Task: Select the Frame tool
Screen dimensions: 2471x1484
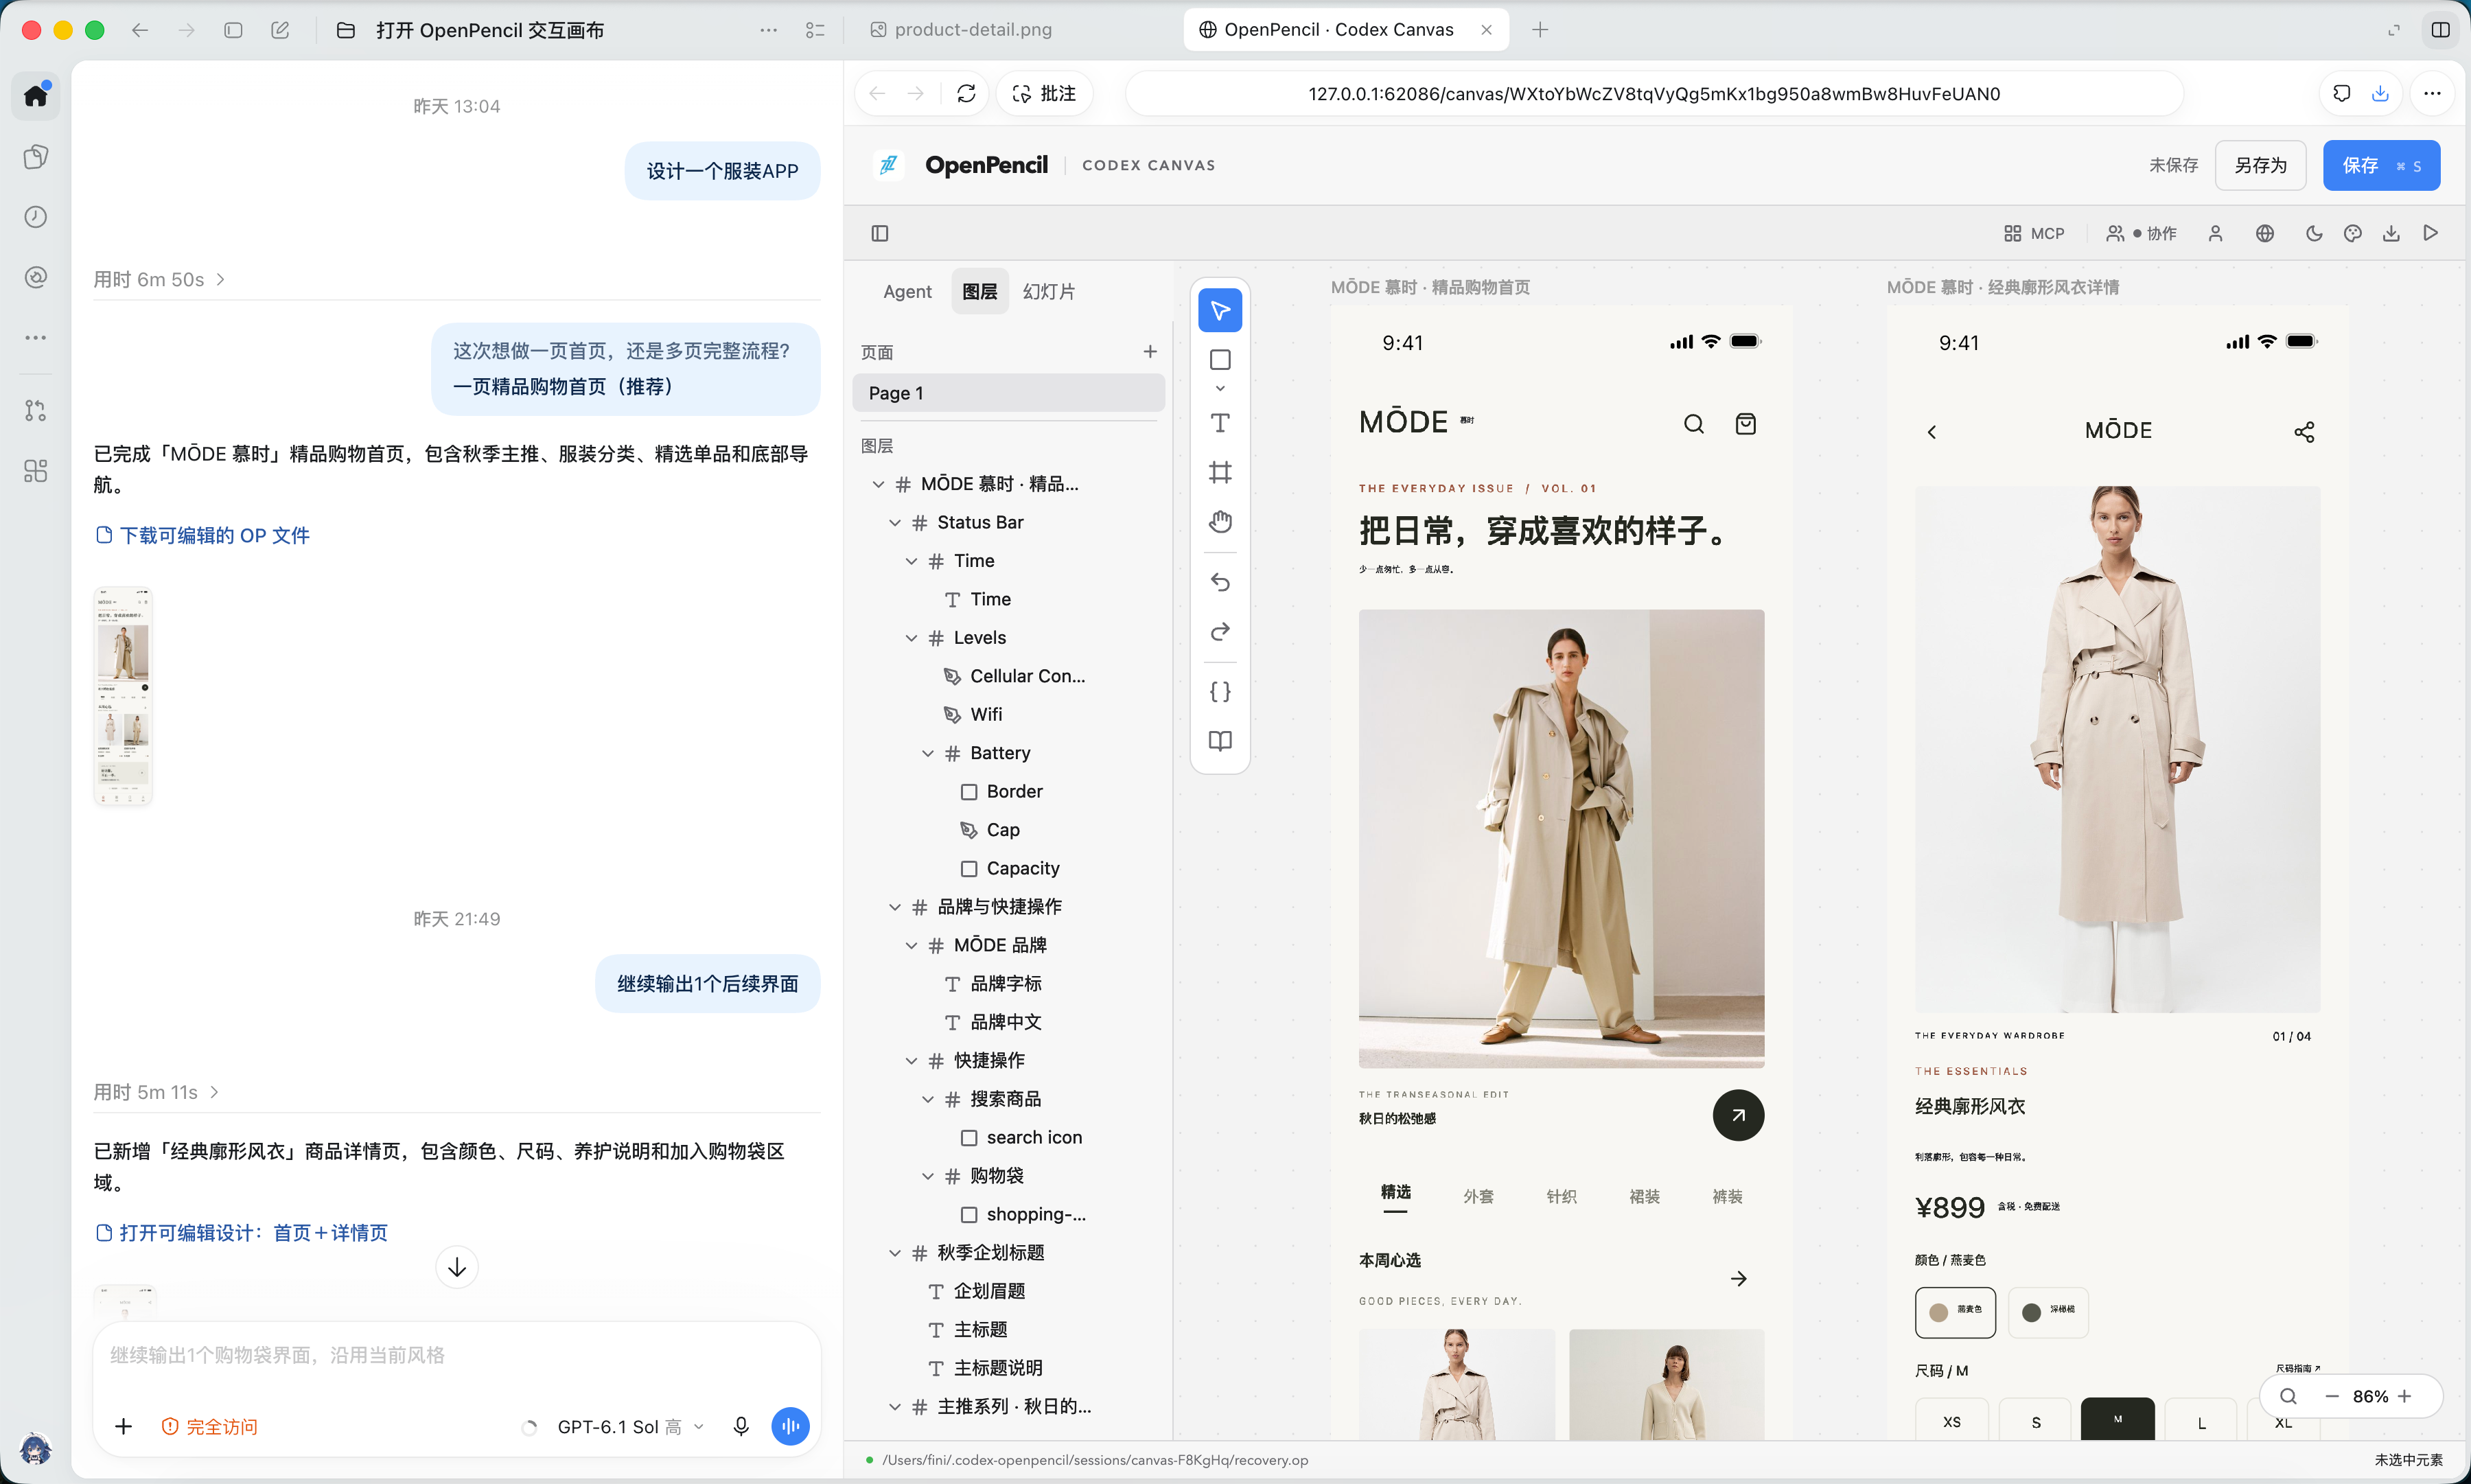Action: tap(1220, 472)
